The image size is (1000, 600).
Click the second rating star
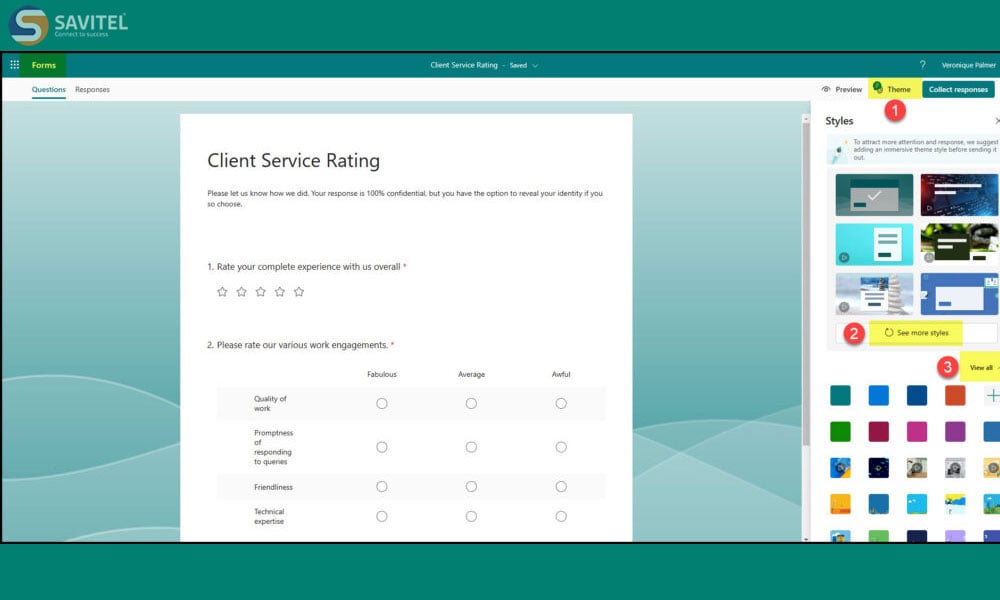tap(241, 291)
